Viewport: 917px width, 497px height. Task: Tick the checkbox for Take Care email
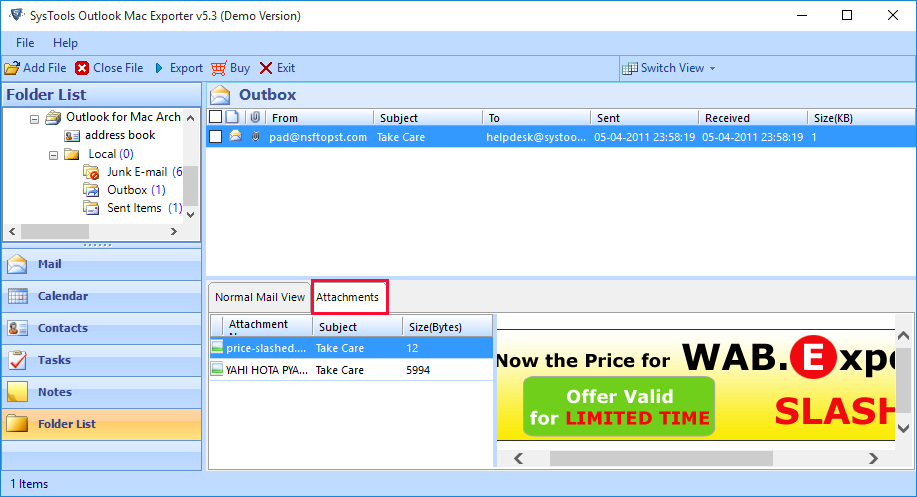click(215, 137)
